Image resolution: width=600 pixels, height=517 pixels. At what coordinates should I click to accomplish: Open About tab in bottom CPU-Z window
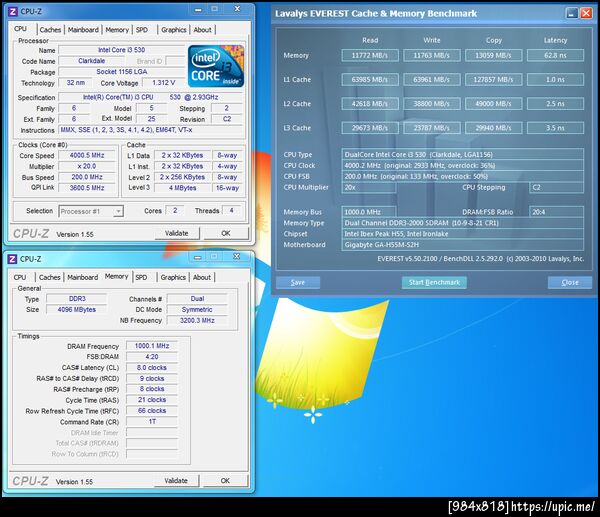[202, 277]
